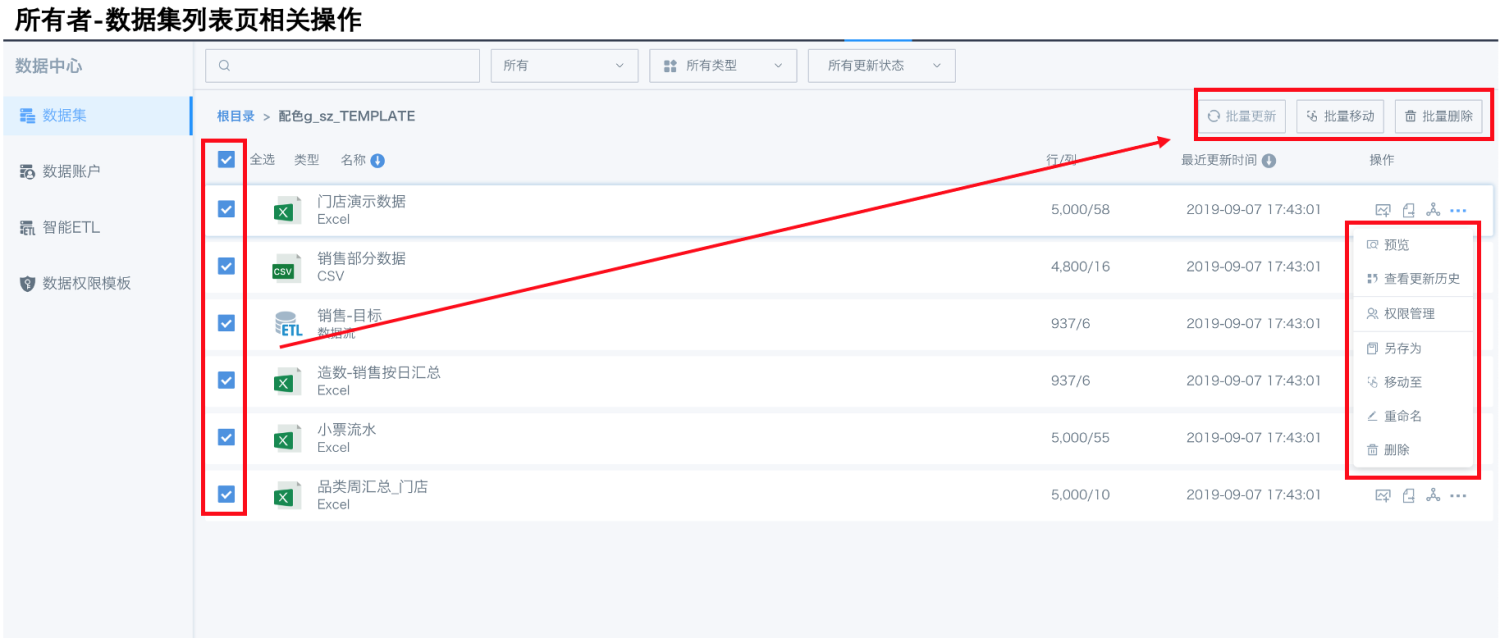This screenshot has height=638, width=1500.
Task: Click the 最近更新时间 sort arrow icon
Action: 1268,161
